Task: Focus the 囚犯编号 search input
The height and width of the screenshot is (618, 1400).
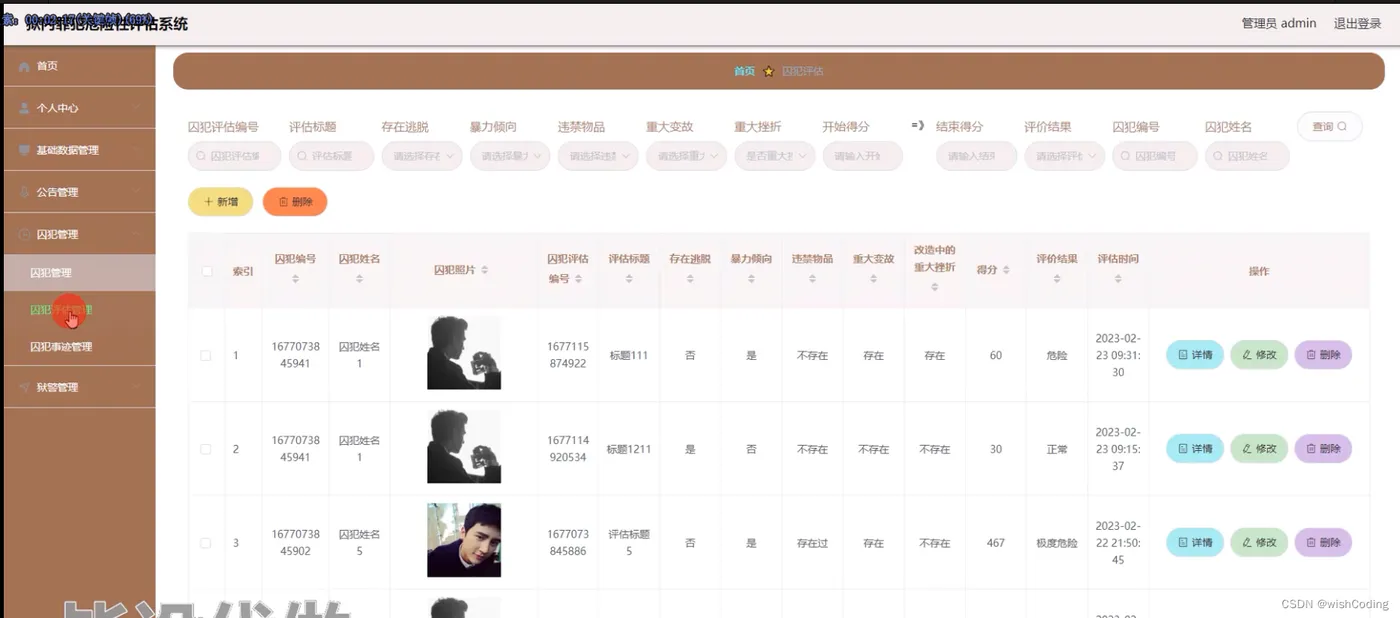Action: pyautogui.click(x=1154, y=156)
